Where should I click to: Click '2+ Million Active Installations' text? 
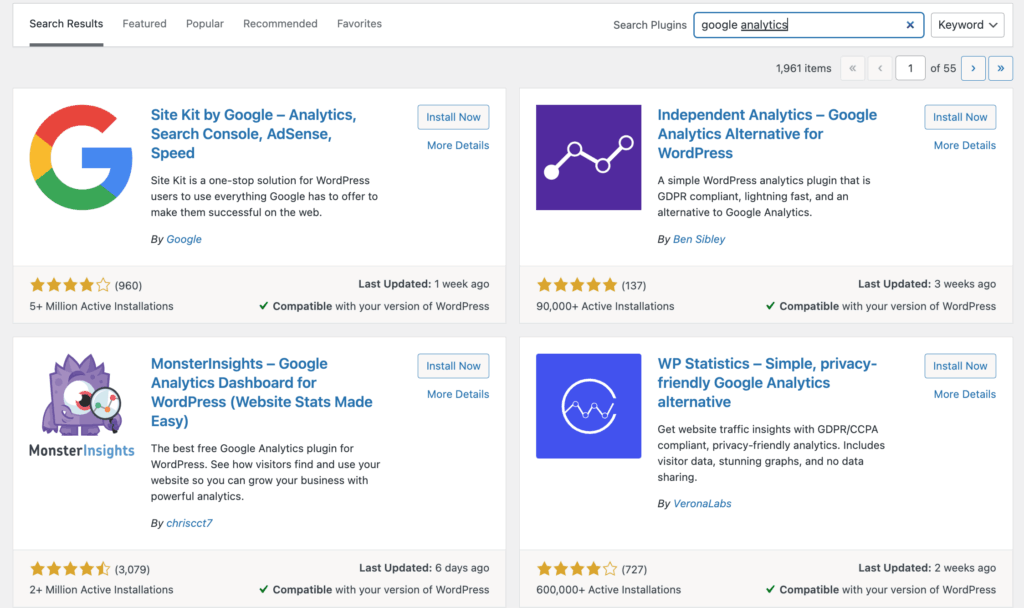click(101, 590)
